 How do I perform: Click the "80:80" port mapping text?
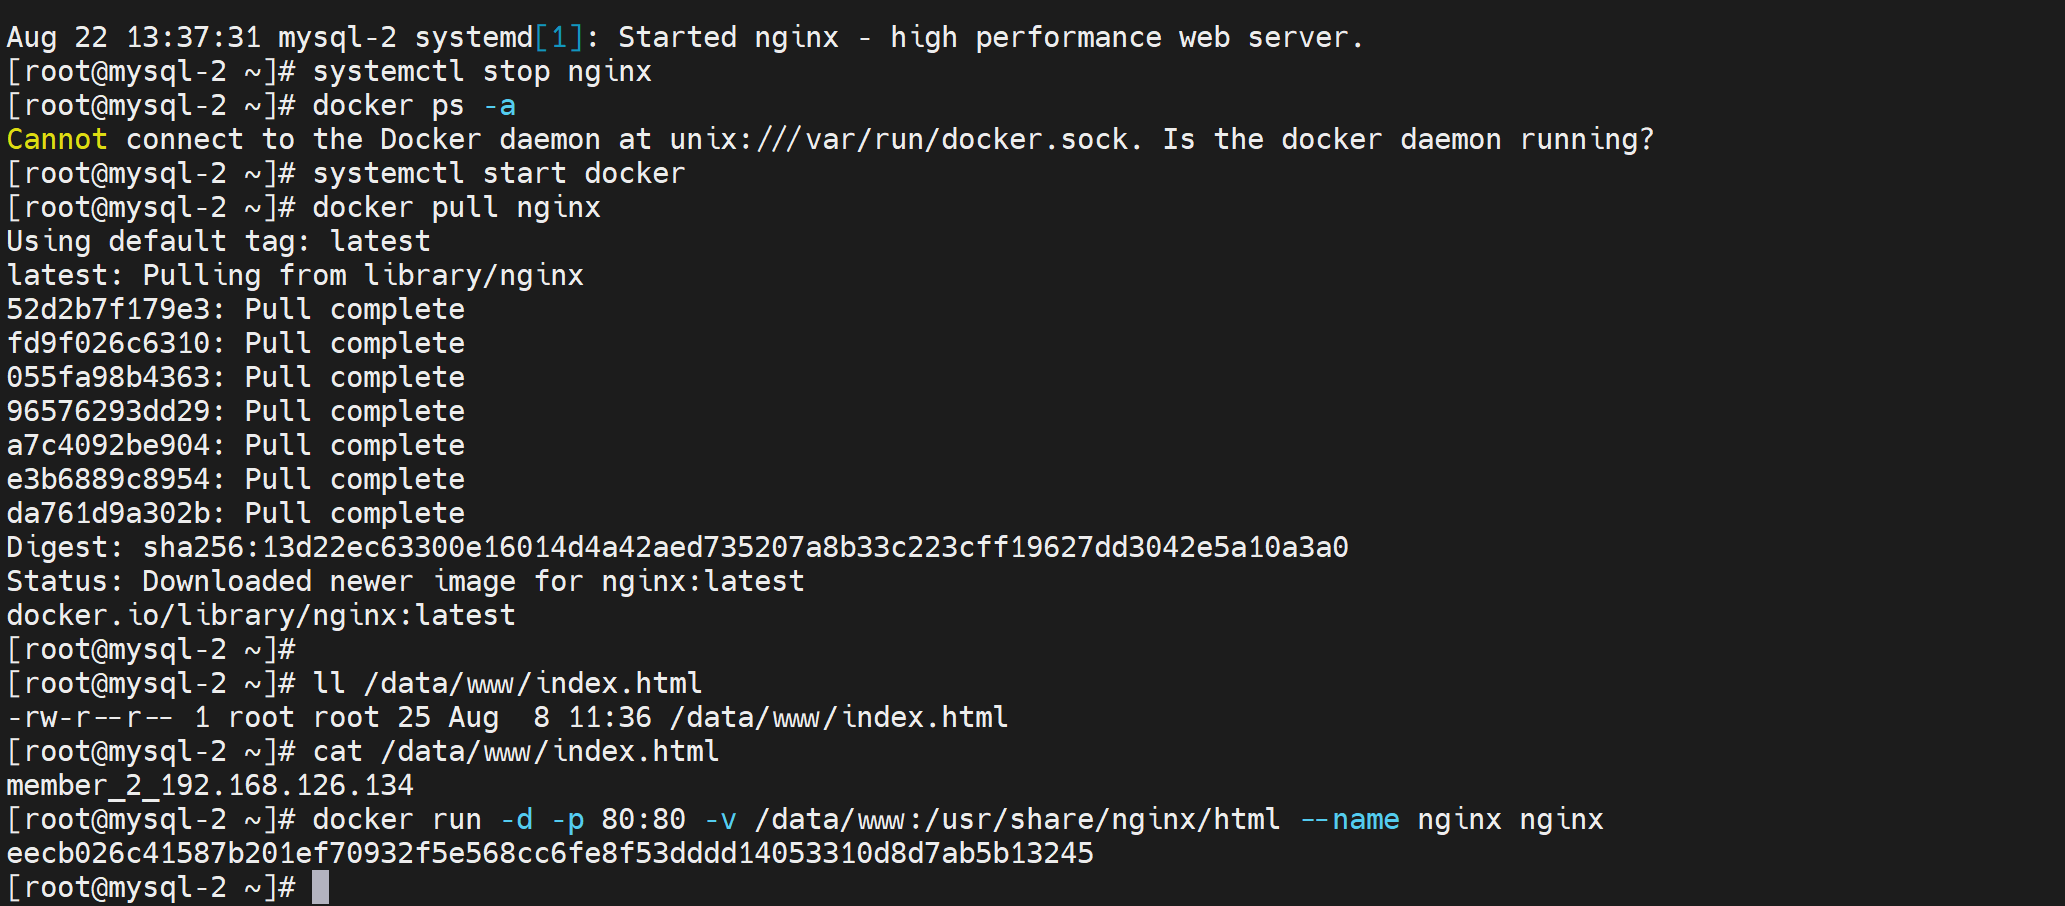(643, 819)
